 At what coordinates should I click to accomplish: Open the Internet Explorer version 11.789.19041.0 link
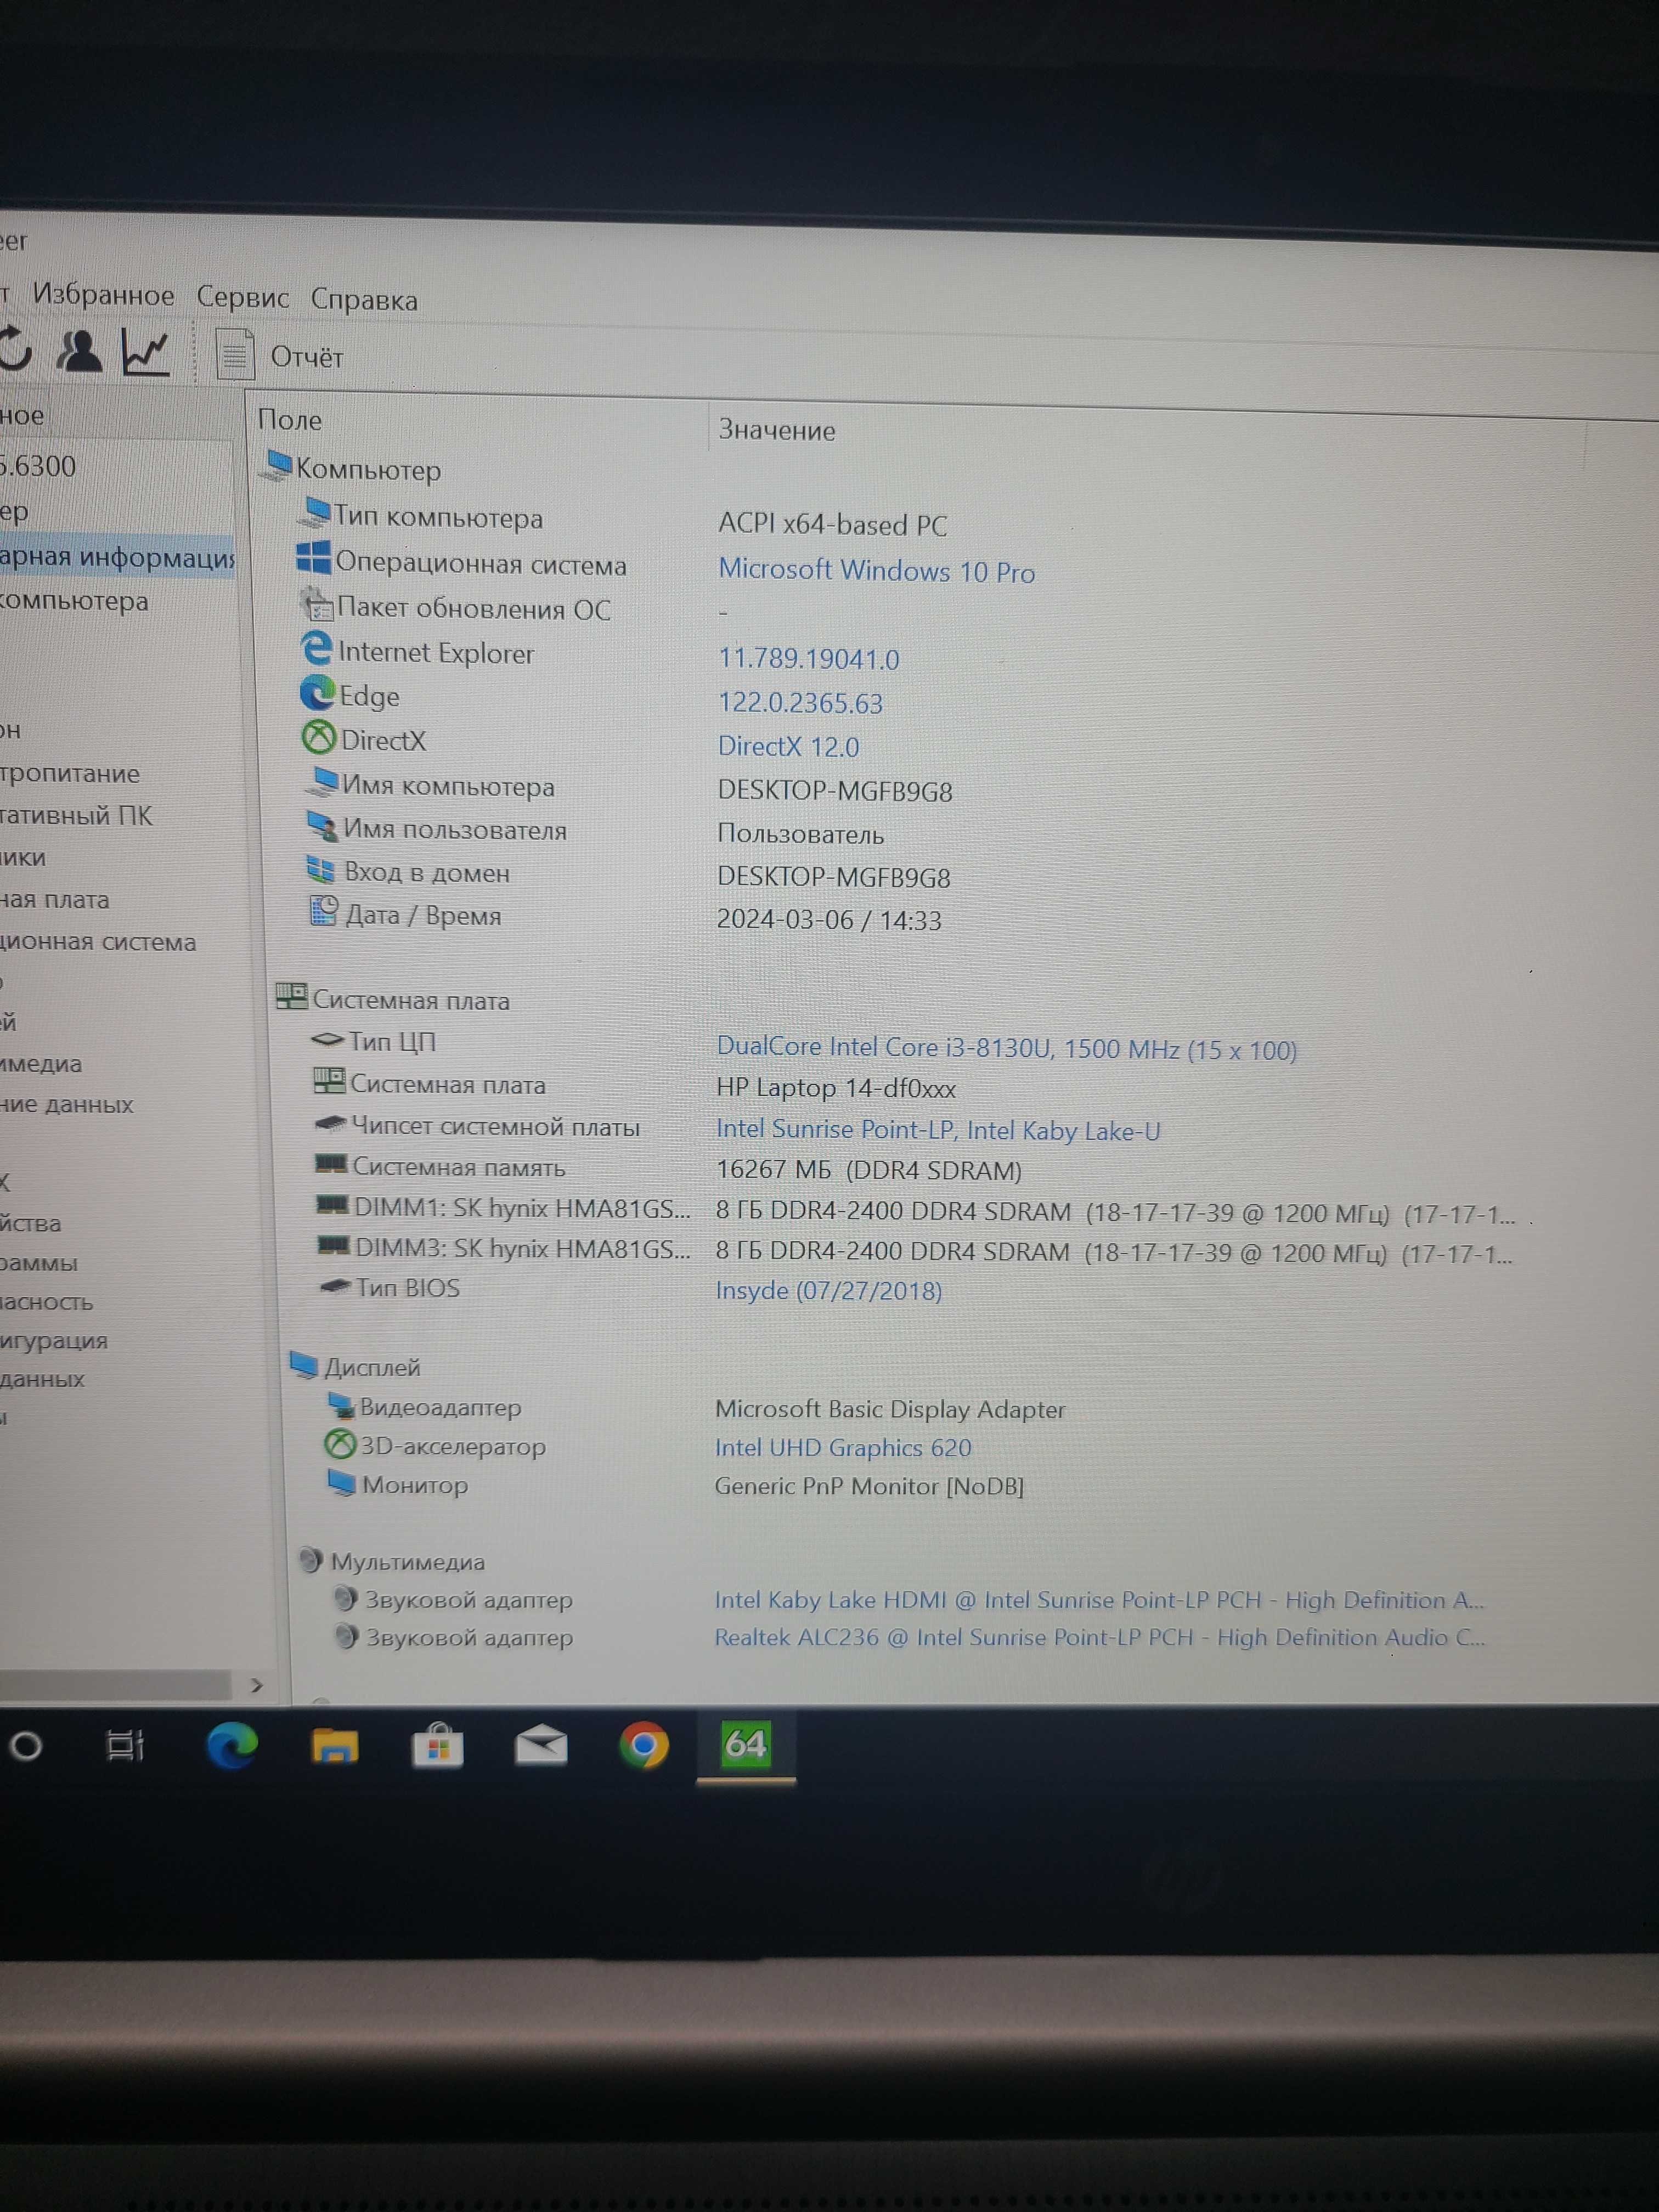pyautogui.click(x=809, y=658)
